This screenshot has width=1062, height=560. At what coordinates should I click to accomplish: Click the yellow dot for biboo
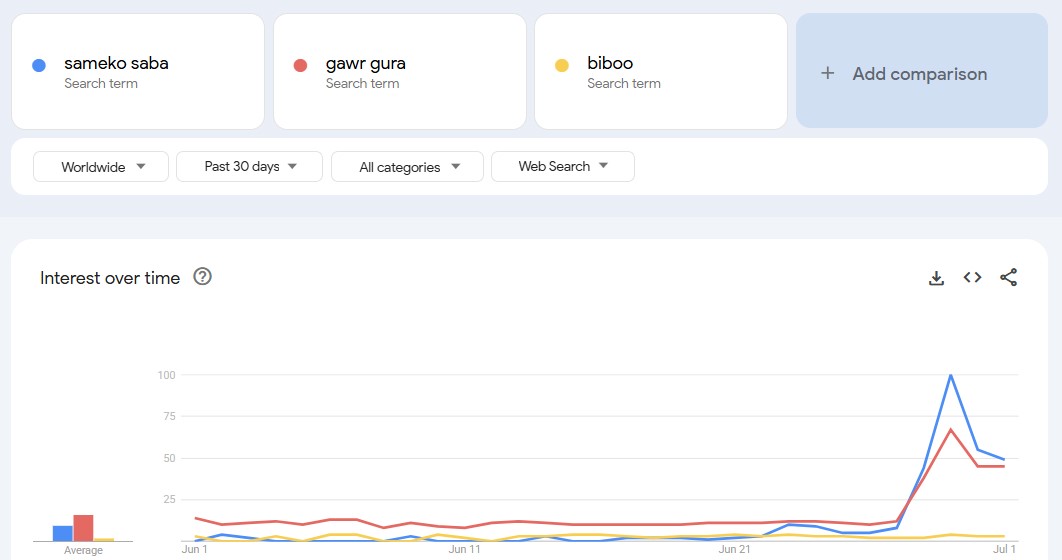pyautogui.click(x=562, y=66)
